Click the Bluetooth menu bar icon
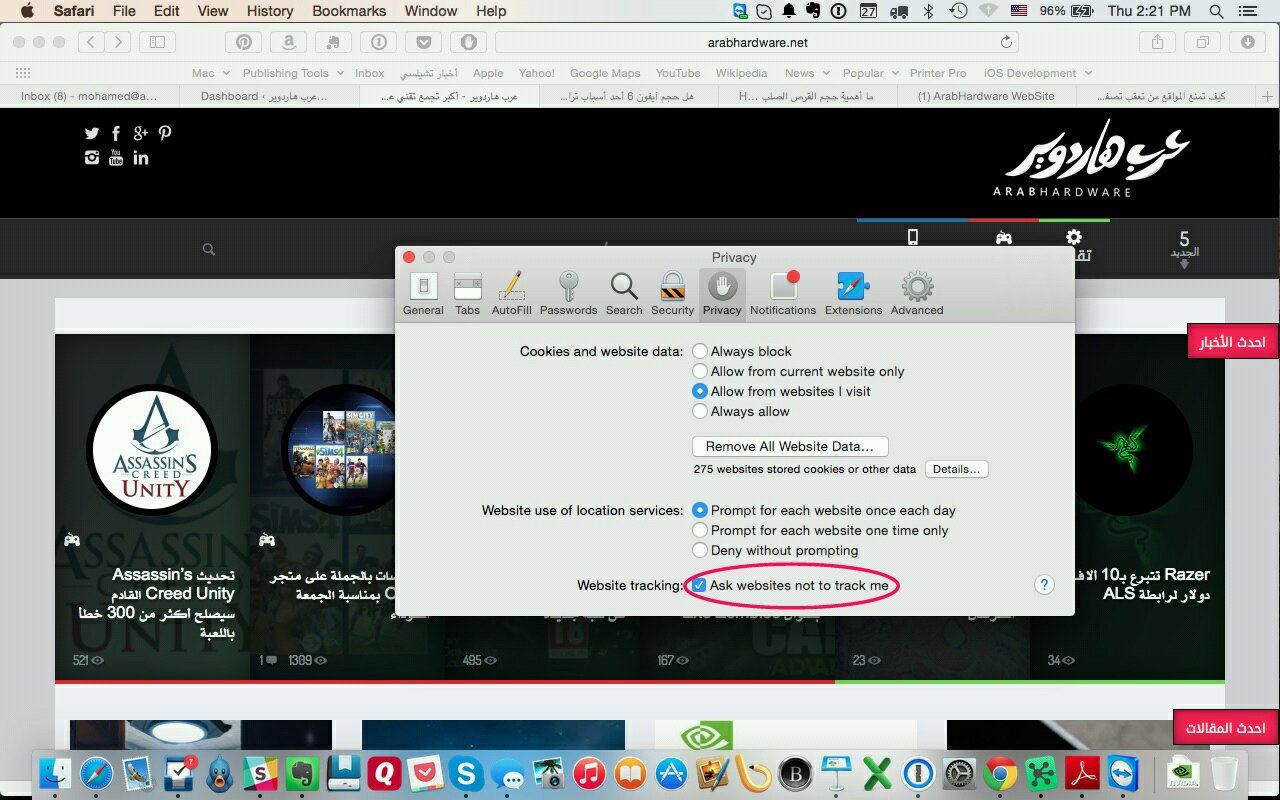This screenshot has width=1280, height=800. click(x=928, y=11)
